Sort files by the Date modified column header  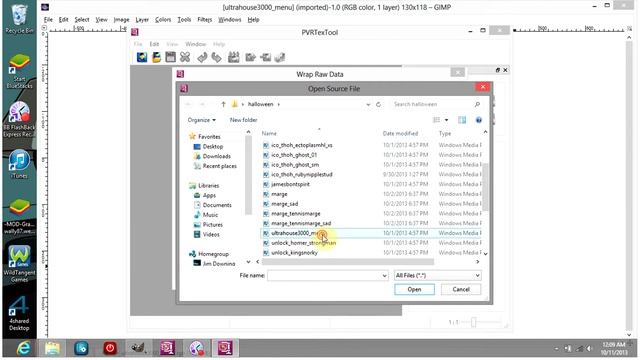(400, 133)
